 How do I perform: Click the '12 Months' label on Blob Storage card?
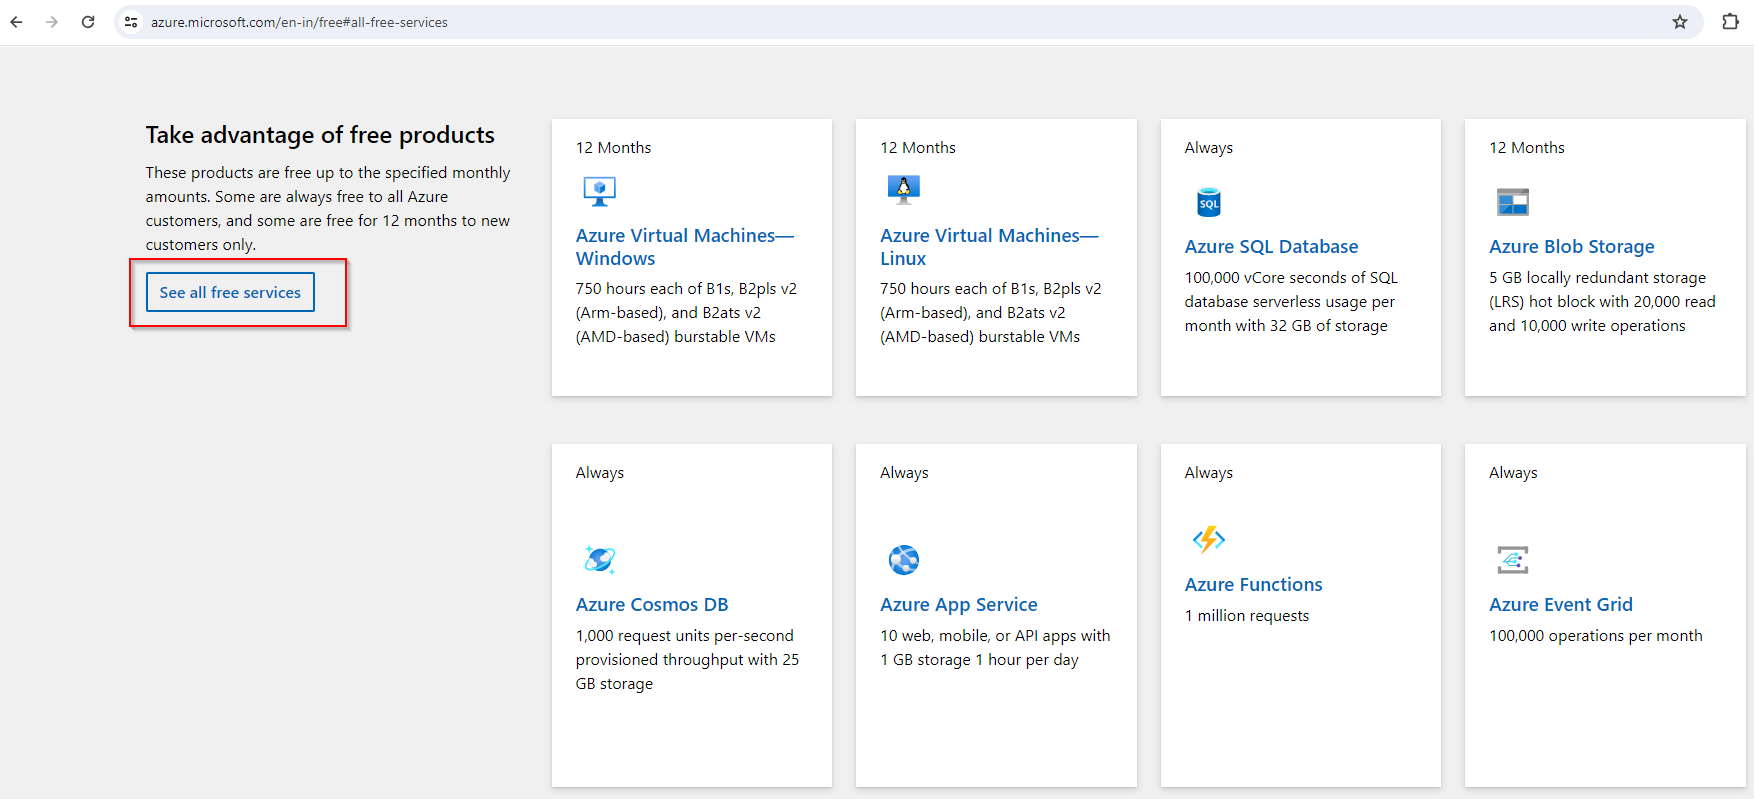pyautogui.click(x=1526, y=147)
